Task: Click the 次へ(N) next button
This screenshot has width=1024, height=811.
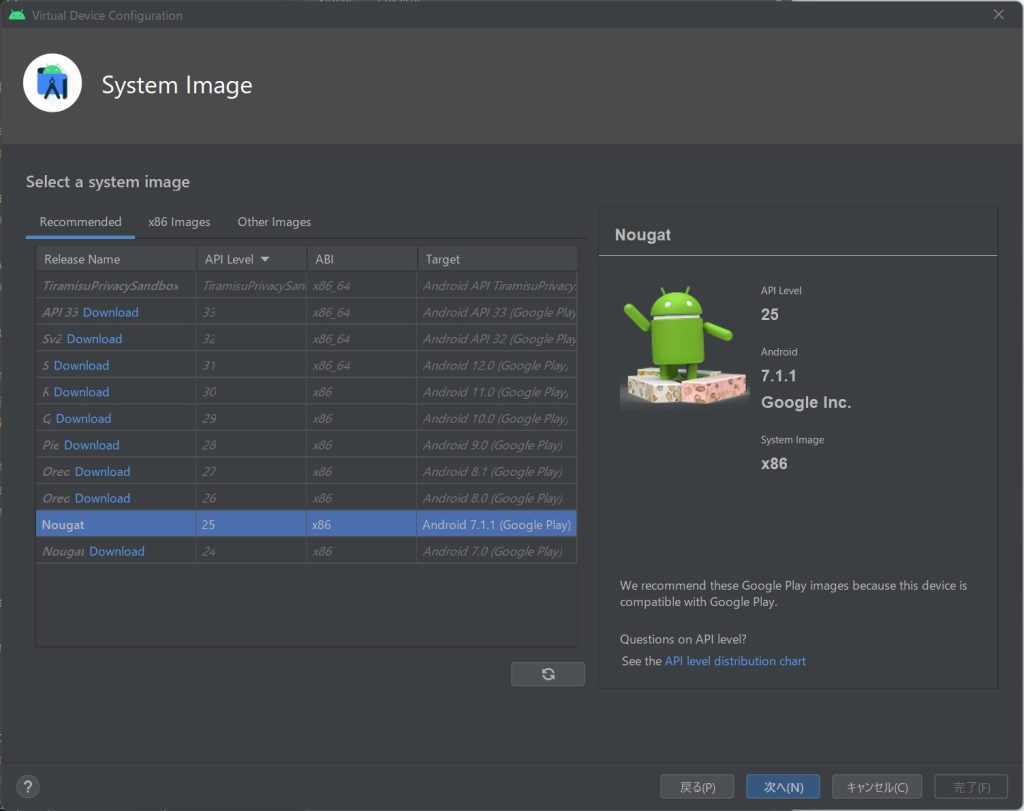Action: (x=784, y=787)
